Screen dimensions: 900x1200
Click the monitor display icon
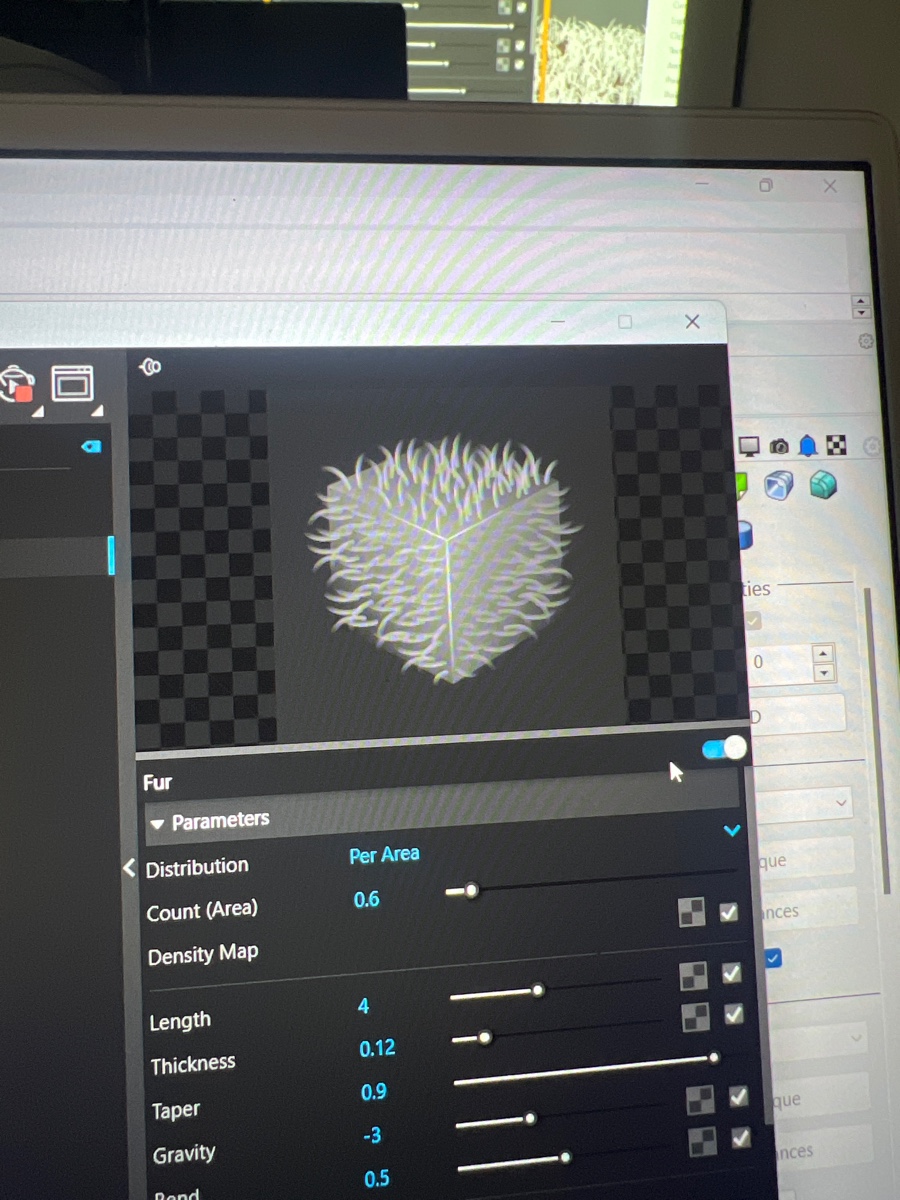point(750,446)
